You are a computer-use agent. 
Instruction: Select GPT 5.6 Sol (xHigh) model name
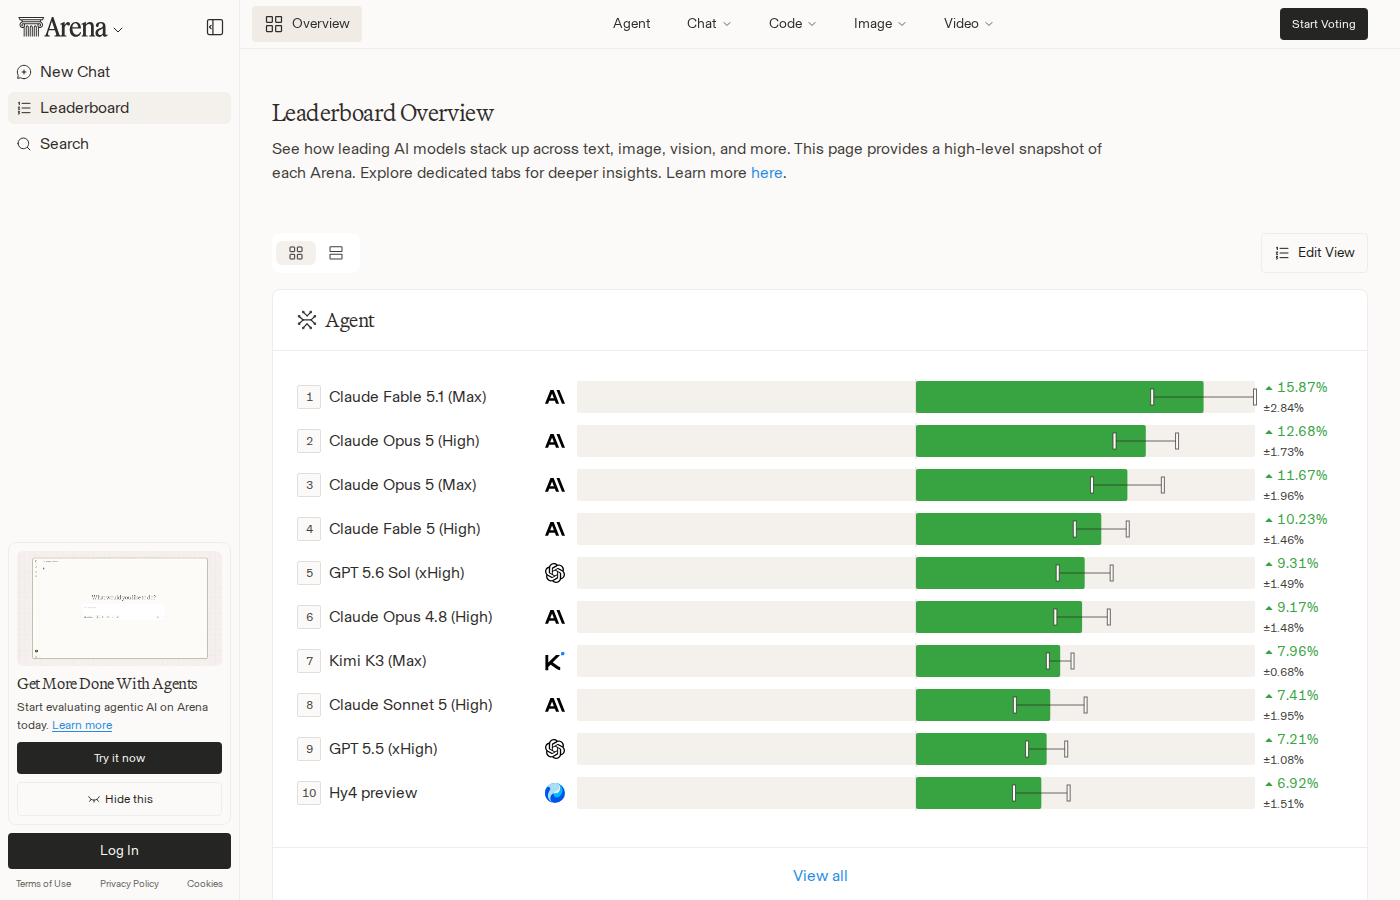click(397, 573)
